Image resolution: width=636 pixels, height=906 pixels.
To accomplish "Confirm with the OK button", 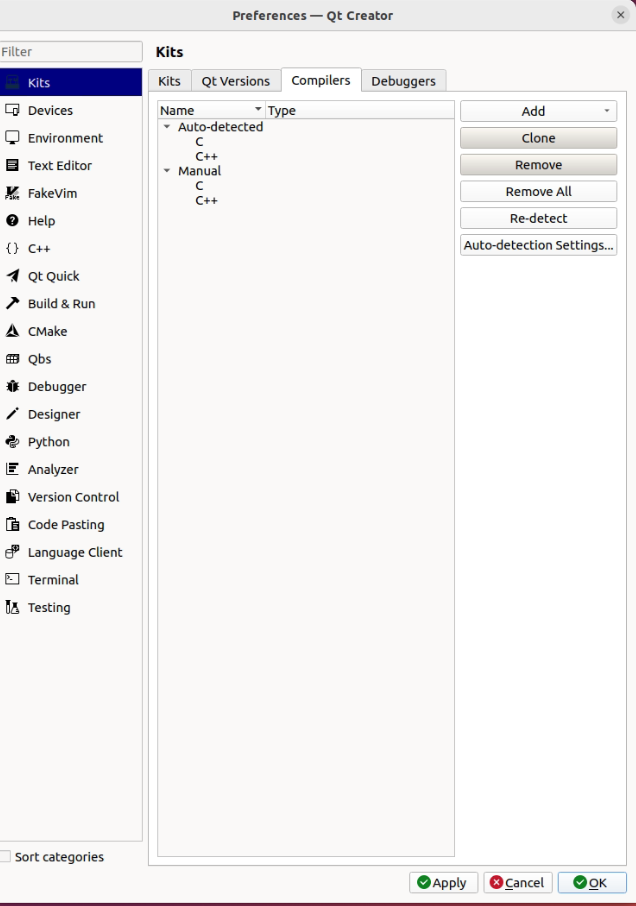I will [592, 882].
